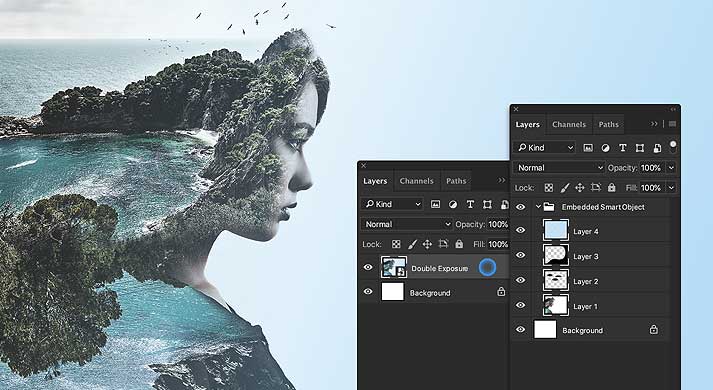Click folder icon of Embedded Smart Object group

[549, 207]
